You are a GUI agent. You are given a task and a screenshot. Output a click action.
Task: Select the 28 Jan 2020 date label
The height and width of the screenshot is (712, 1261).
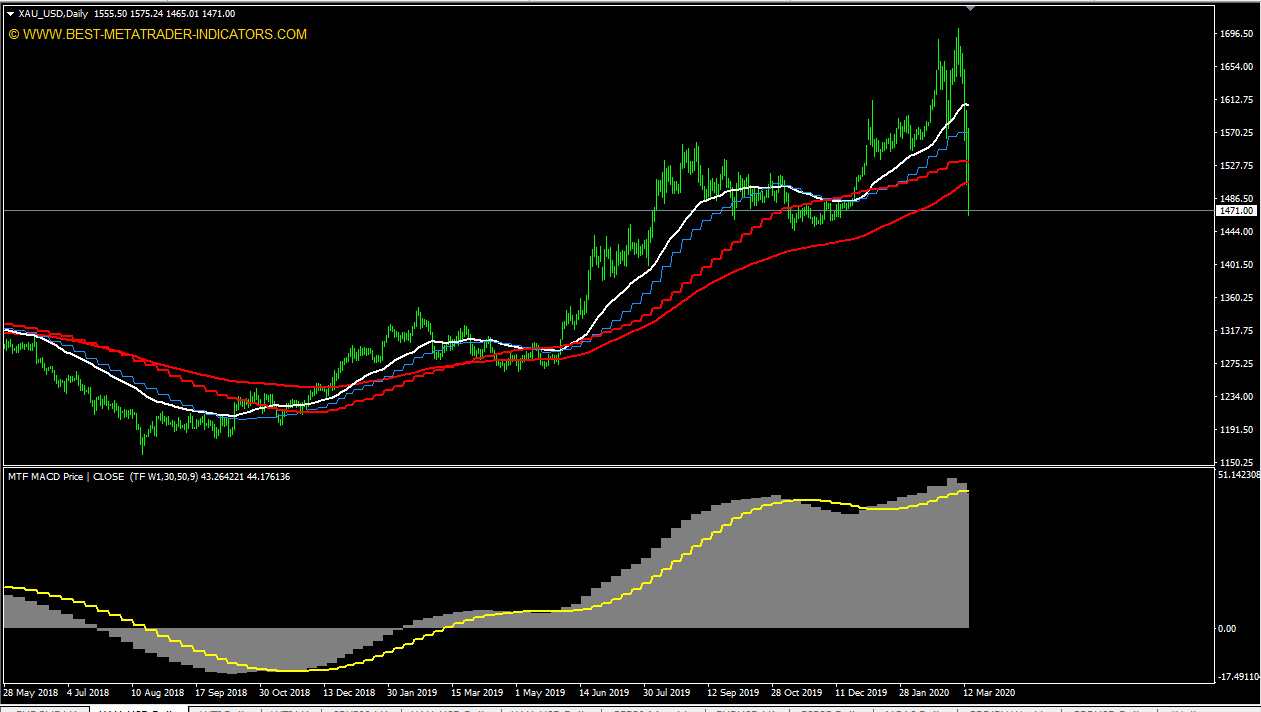924,692
